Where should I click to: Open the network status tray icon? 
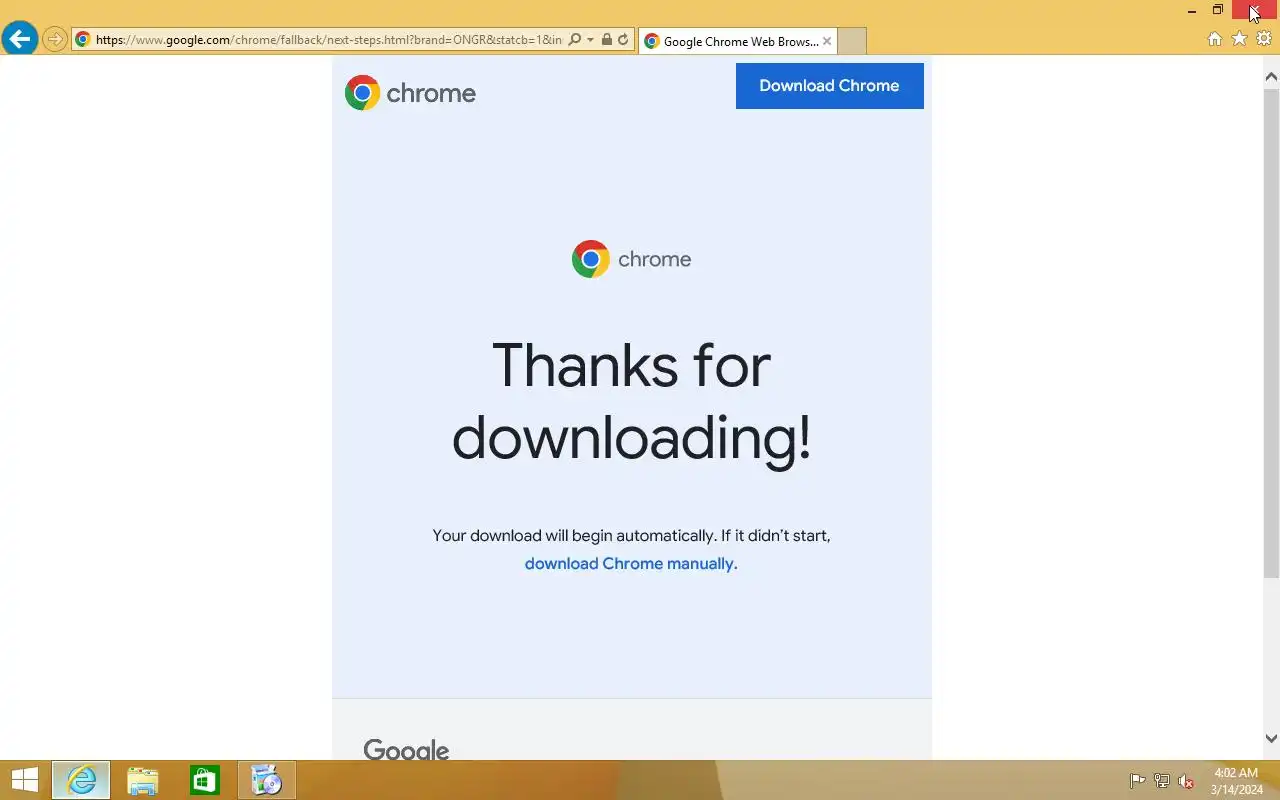[x=1162, y=781]
